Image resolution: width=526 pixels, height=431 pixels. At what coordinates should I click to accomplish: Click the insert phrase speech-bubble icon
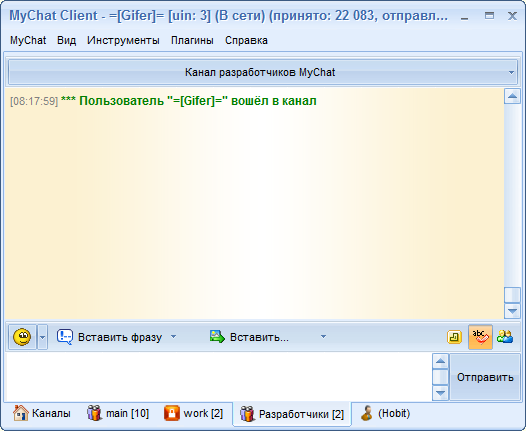[65, 337]
